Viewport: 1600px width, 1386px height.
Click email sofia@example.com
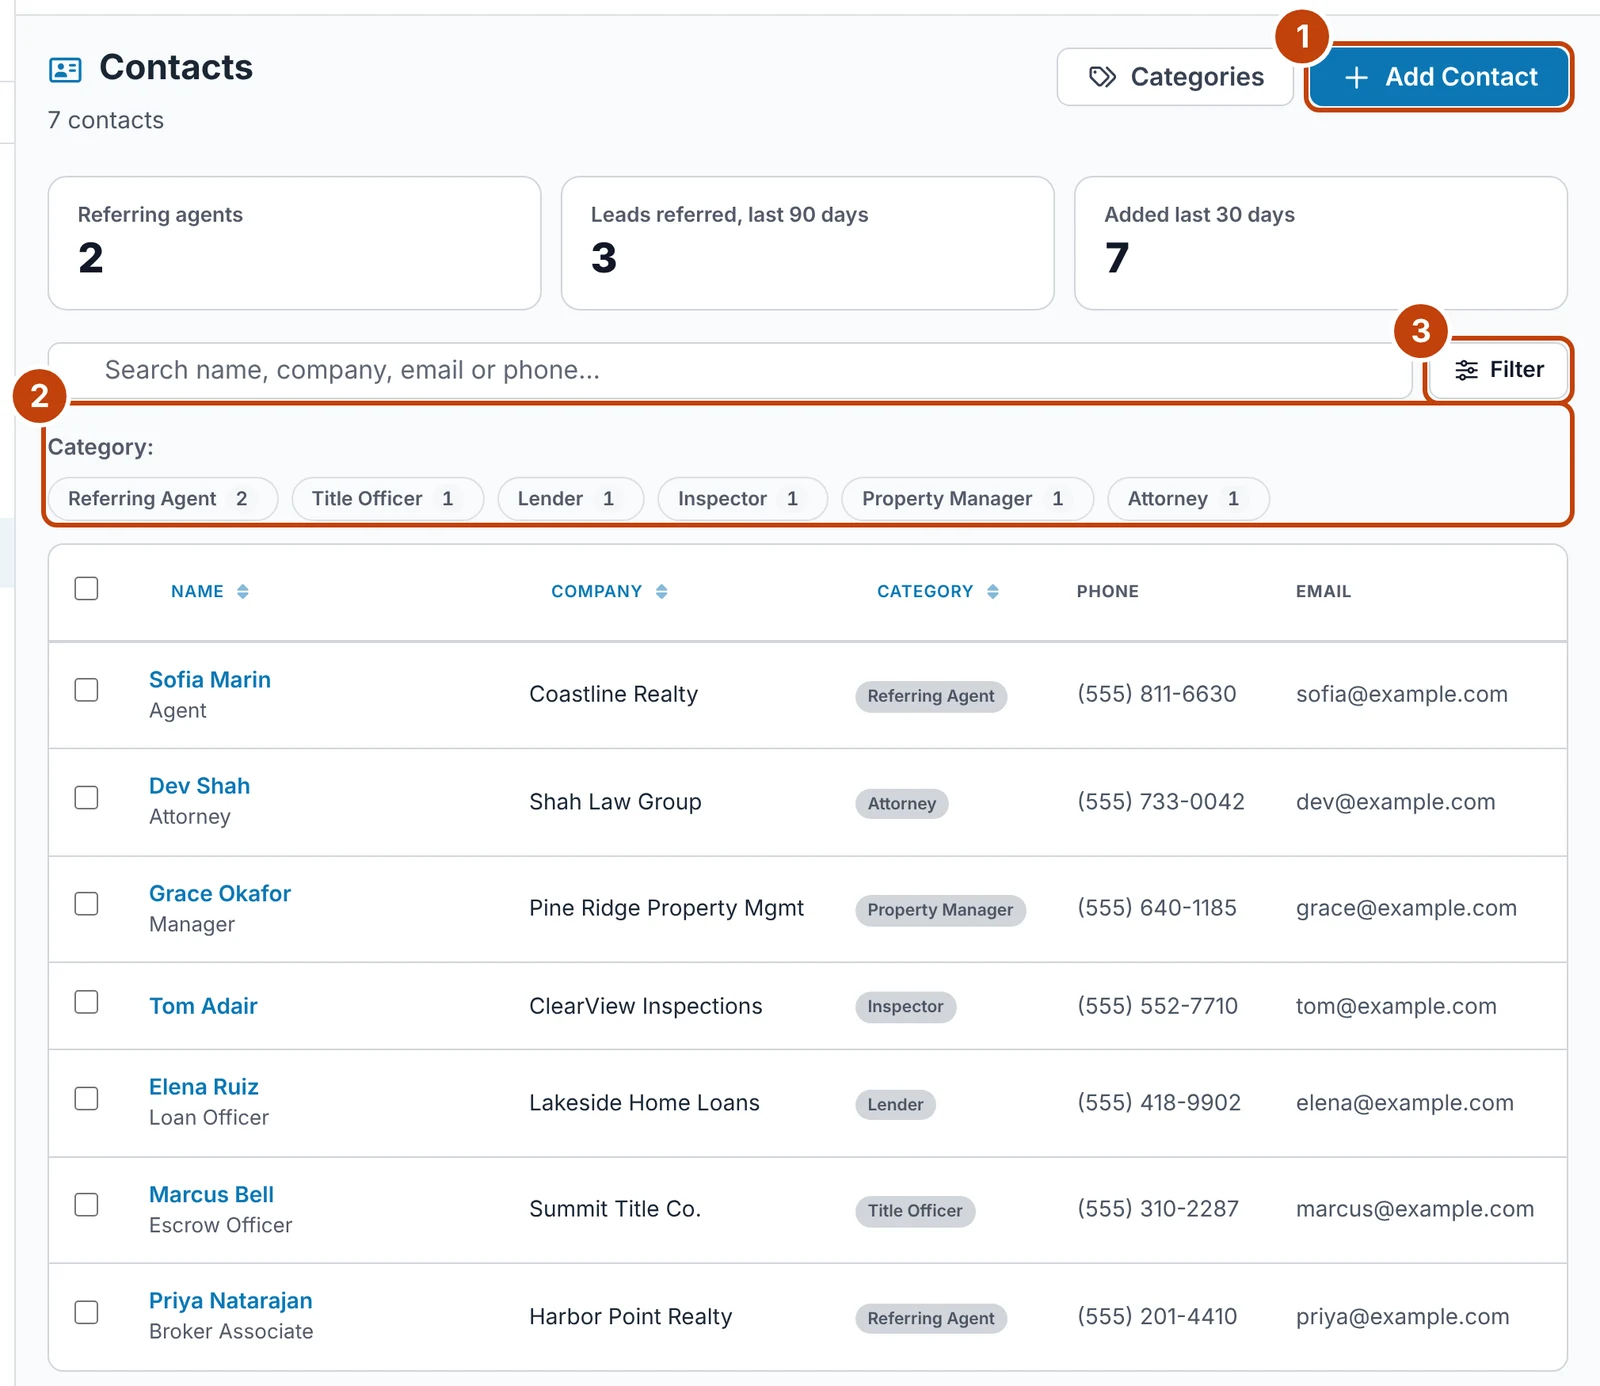tap(1402, 694)
